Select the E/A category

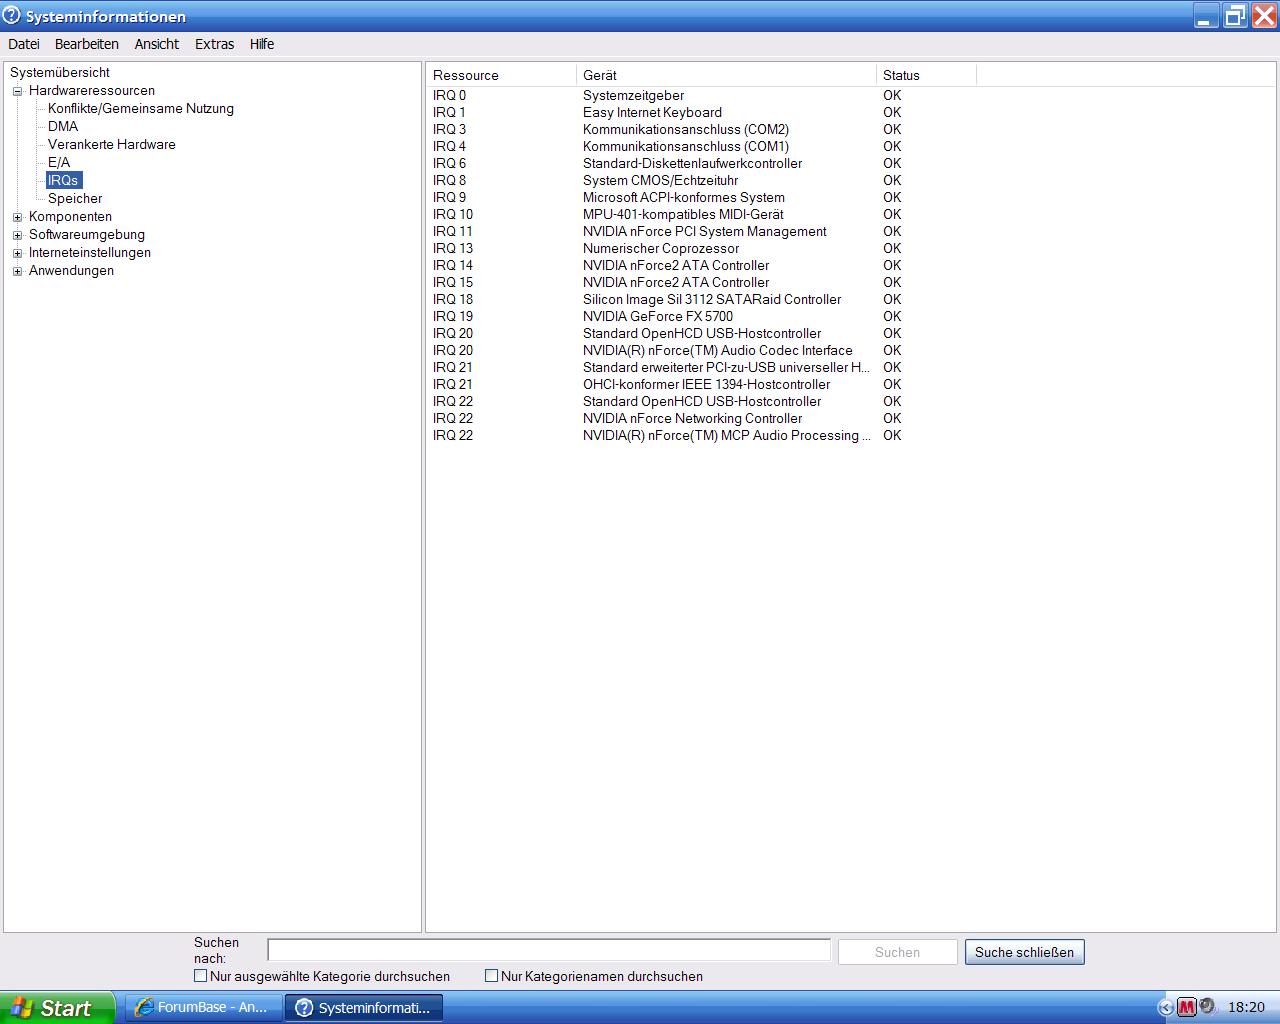[59, 162]
